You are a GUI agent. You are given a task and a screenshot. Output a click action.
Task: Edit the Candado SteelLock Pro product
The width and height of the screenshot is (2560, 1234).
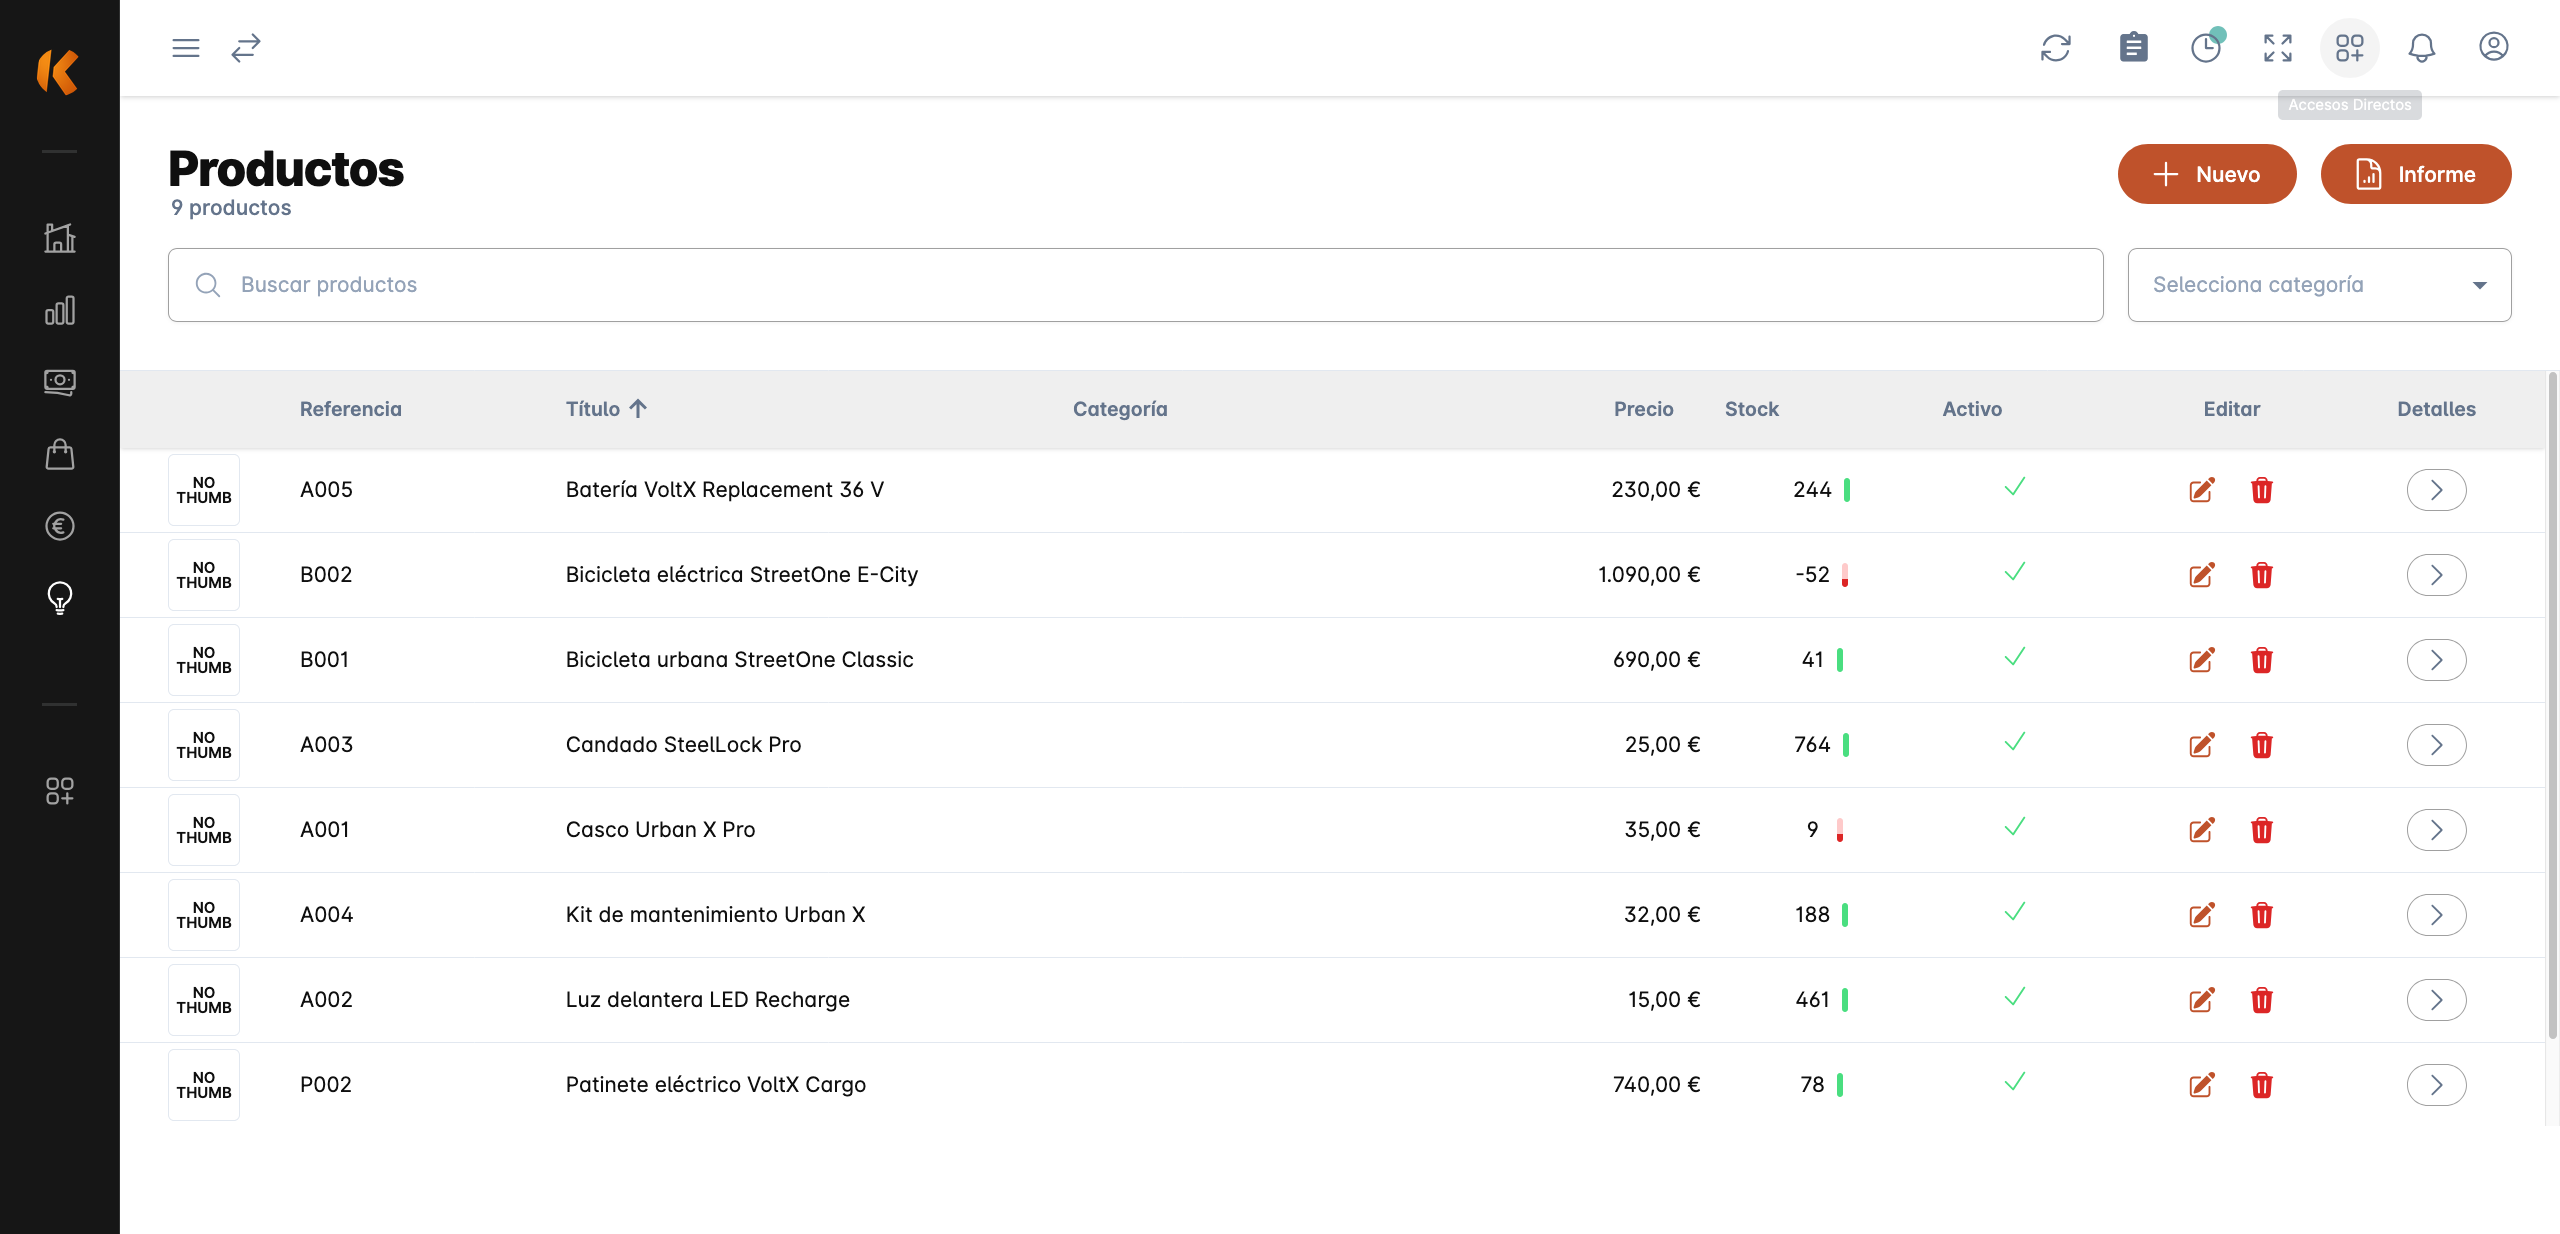click(x=2201, y=745)
